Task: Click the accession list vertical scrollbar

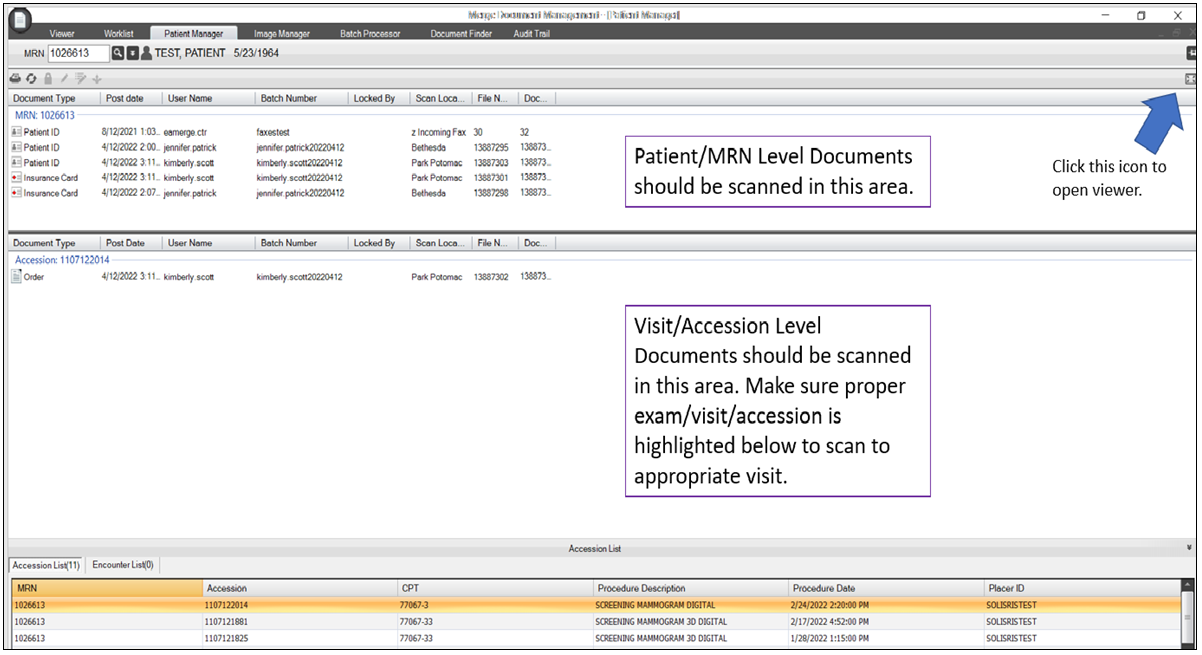Action: click(x=1188, y=615)
